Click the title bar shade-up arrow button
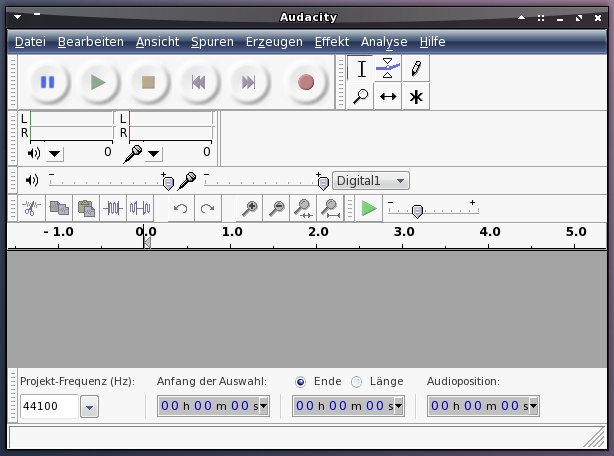The width and height of the screenshot is (614, 456). (x=521, y=18)
